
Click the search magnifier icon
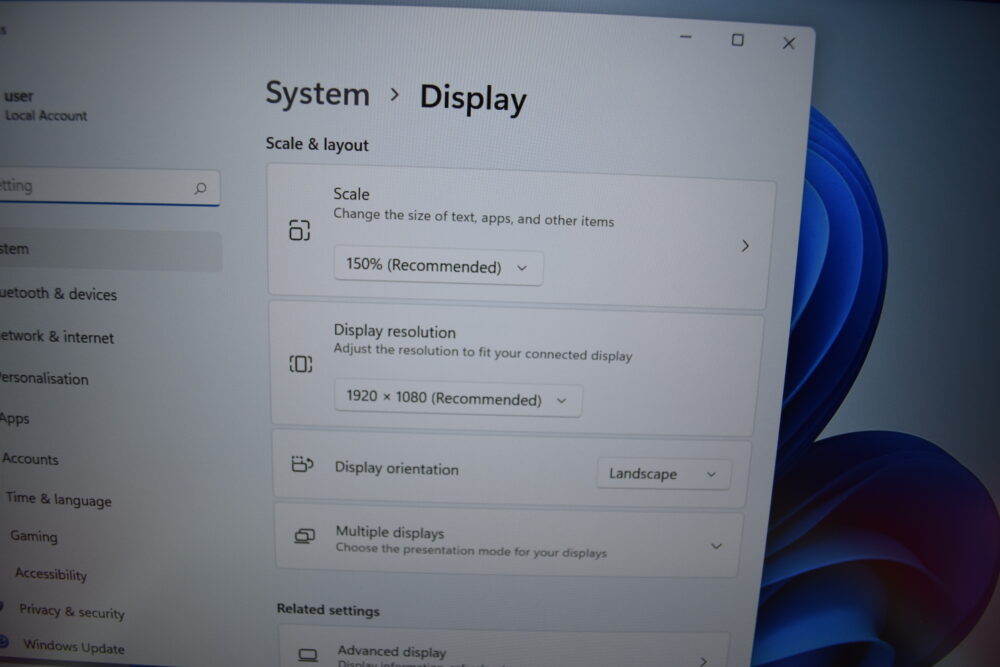click(x=200, y=188)
